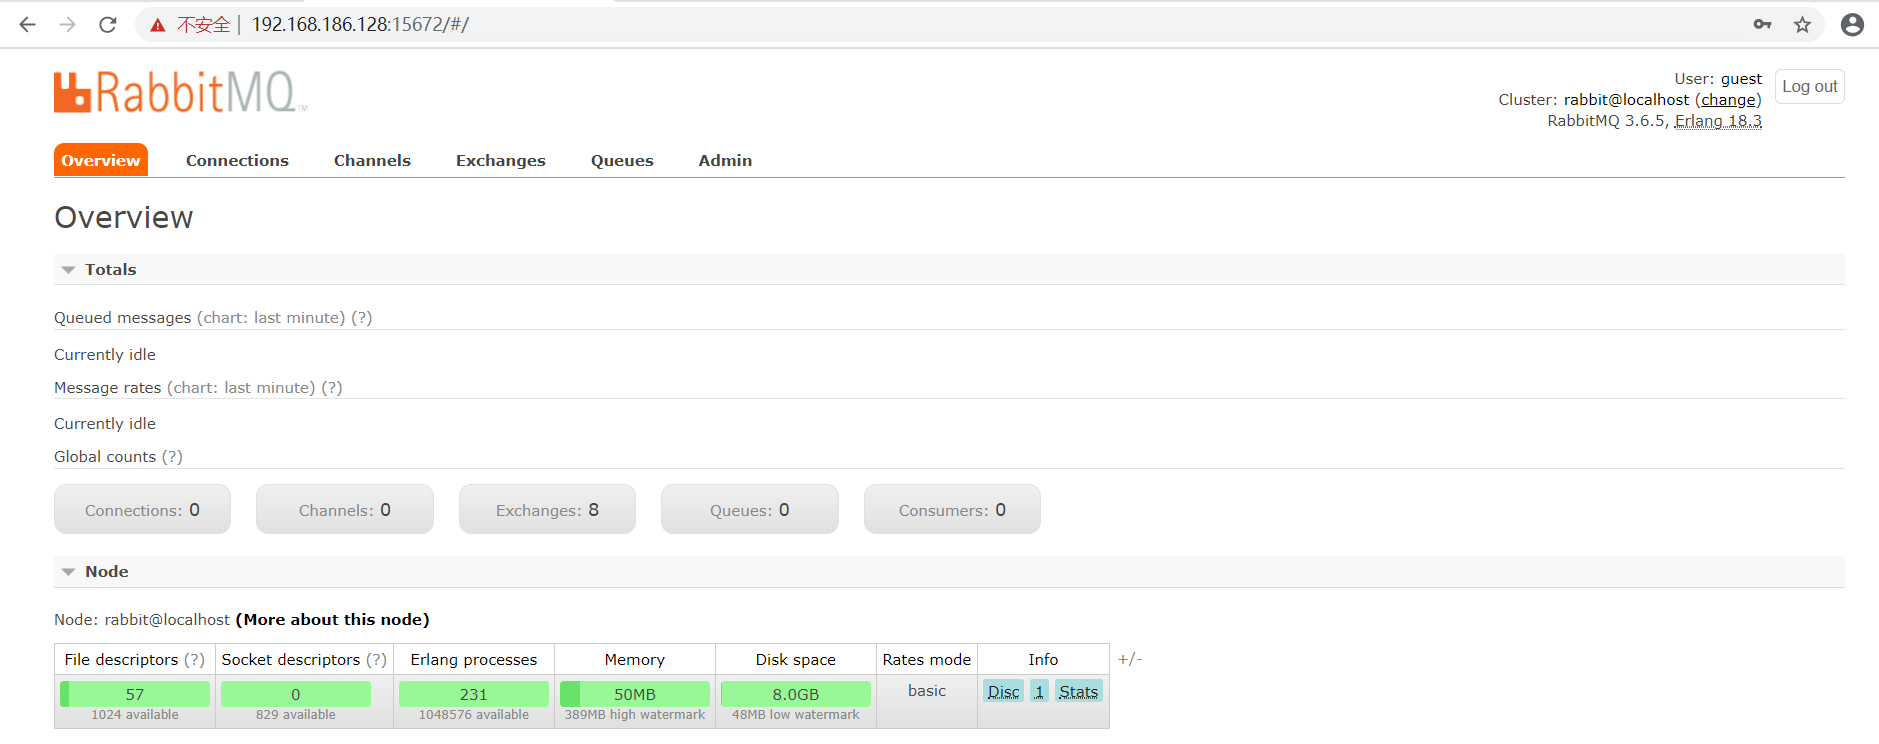Open Message rates chart range 'last minute'
The image size is (1879, 744).
pyautogui.click(x=241, y=388)
